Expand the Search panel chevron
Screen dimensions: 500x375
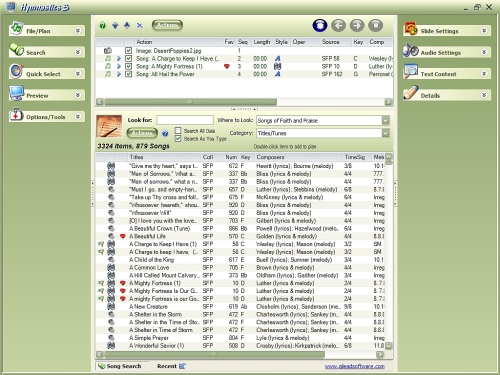pyautogui.click(x=78, y=52)
